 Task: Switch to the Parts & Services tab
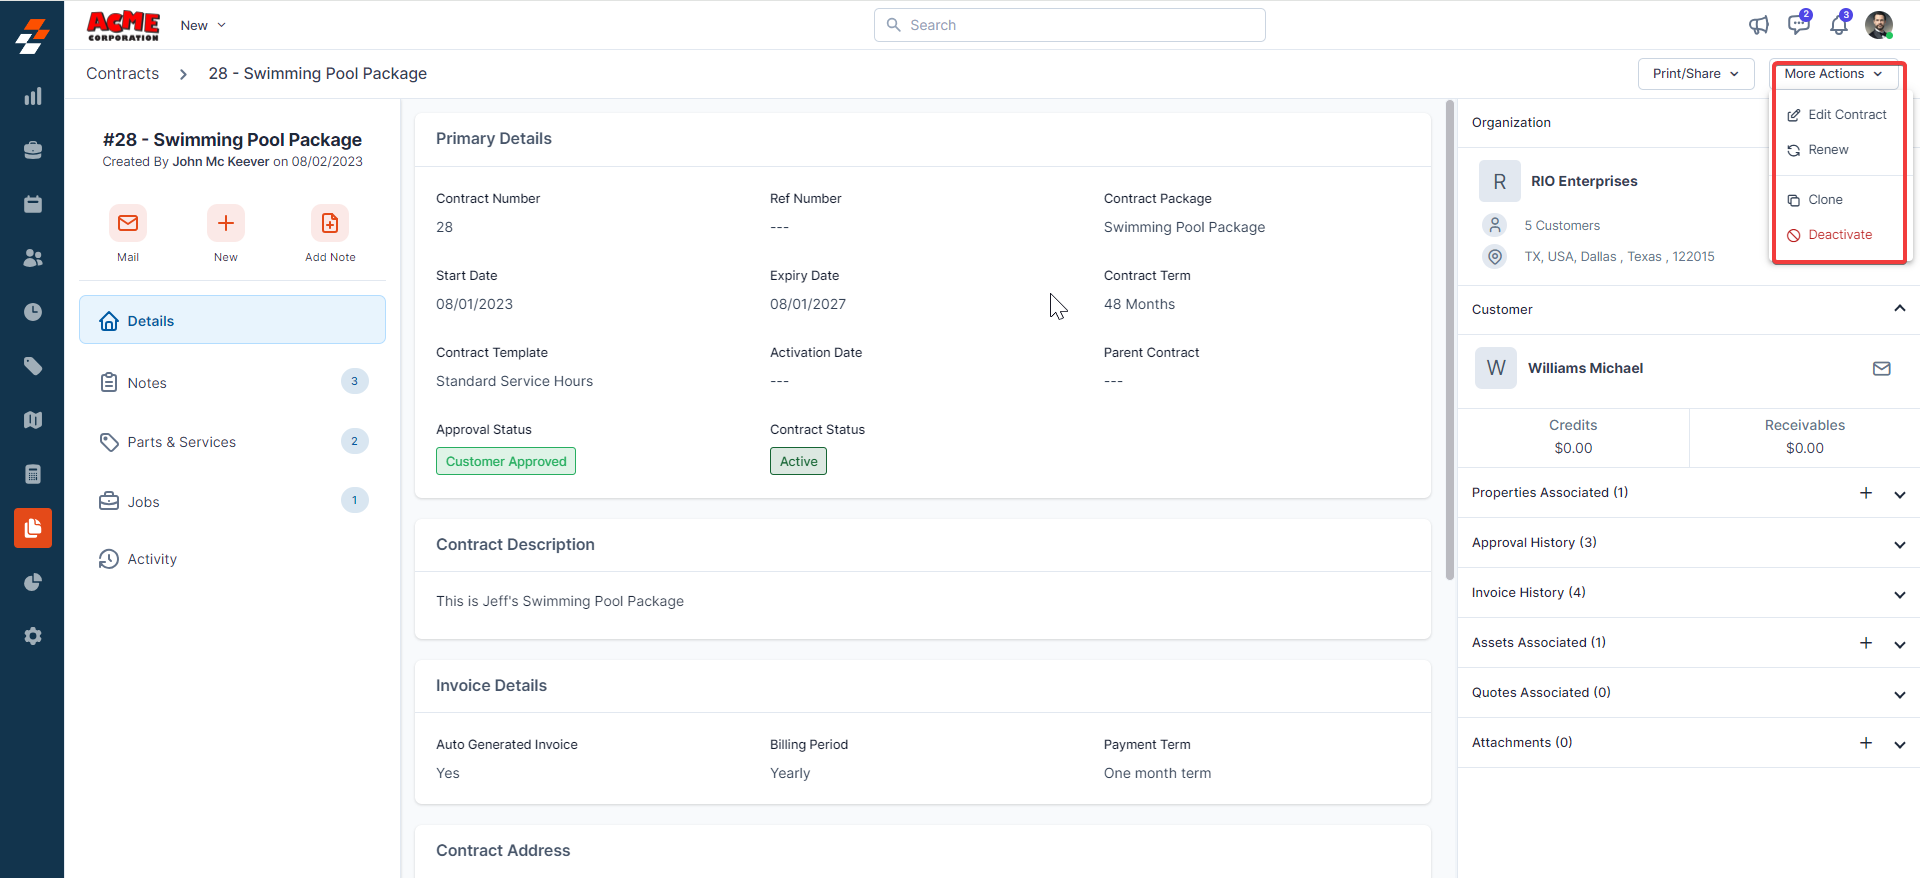[181, 442]
